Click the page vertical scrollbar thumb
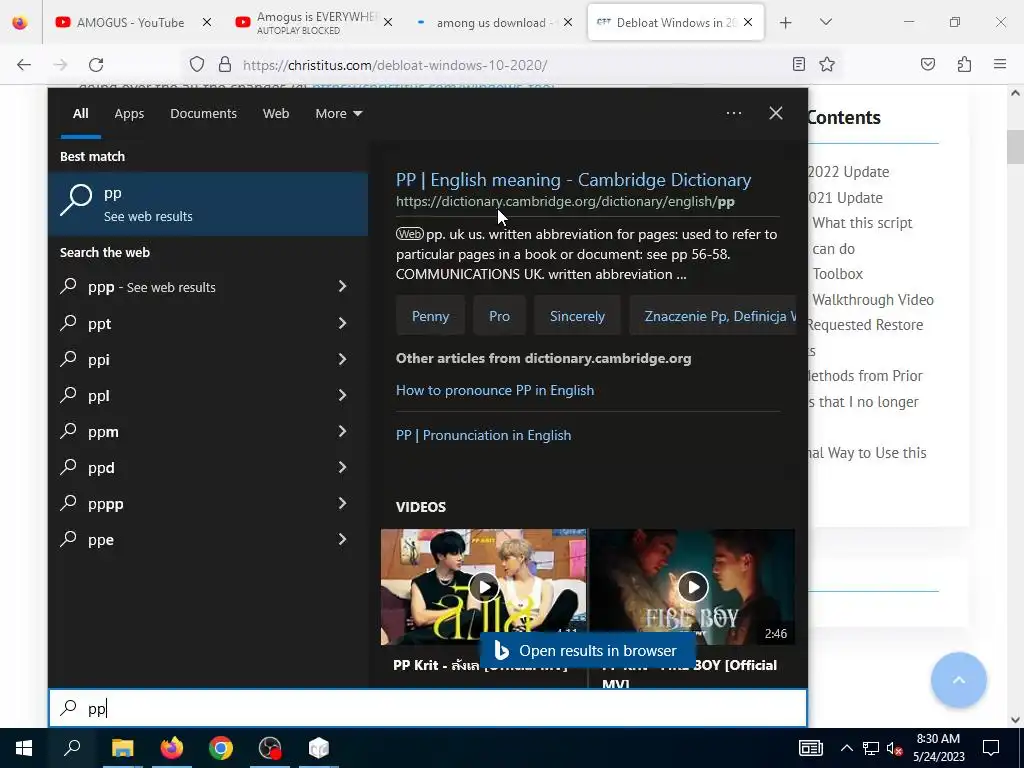Viewport: 1024px width, 768px height. 1015,147
